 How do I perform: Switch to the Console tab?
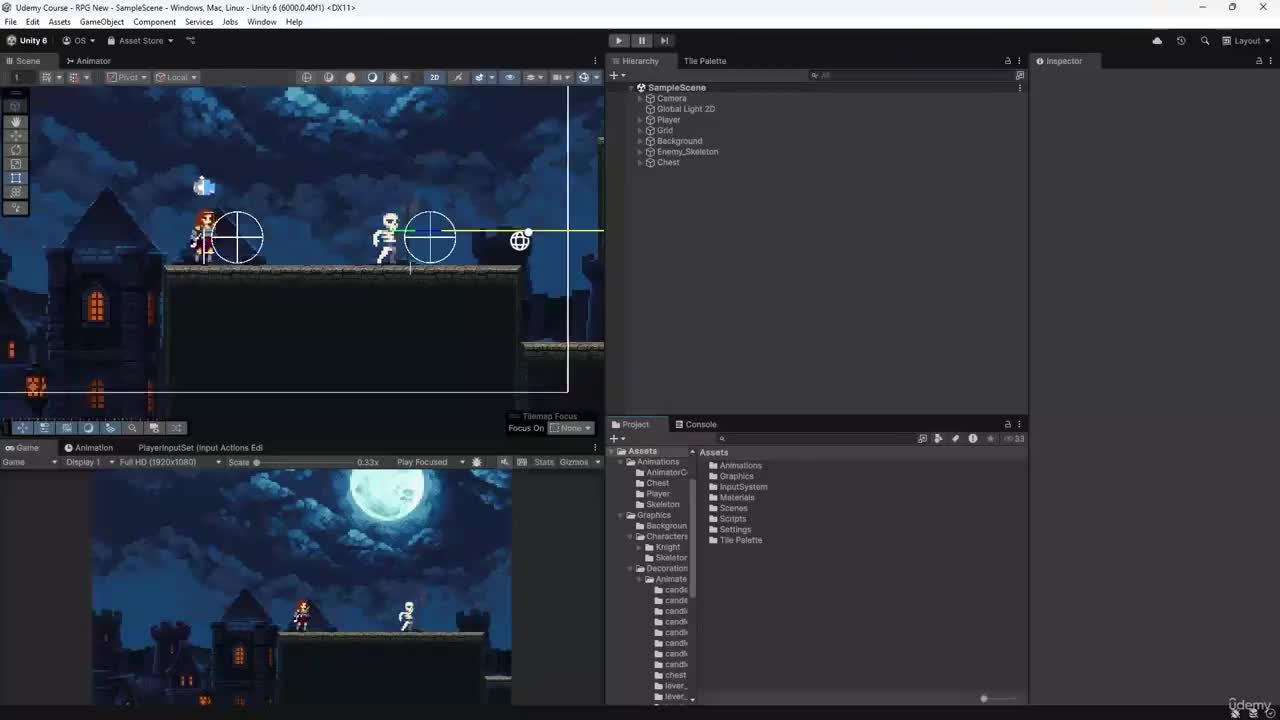(x=695, y=424)
